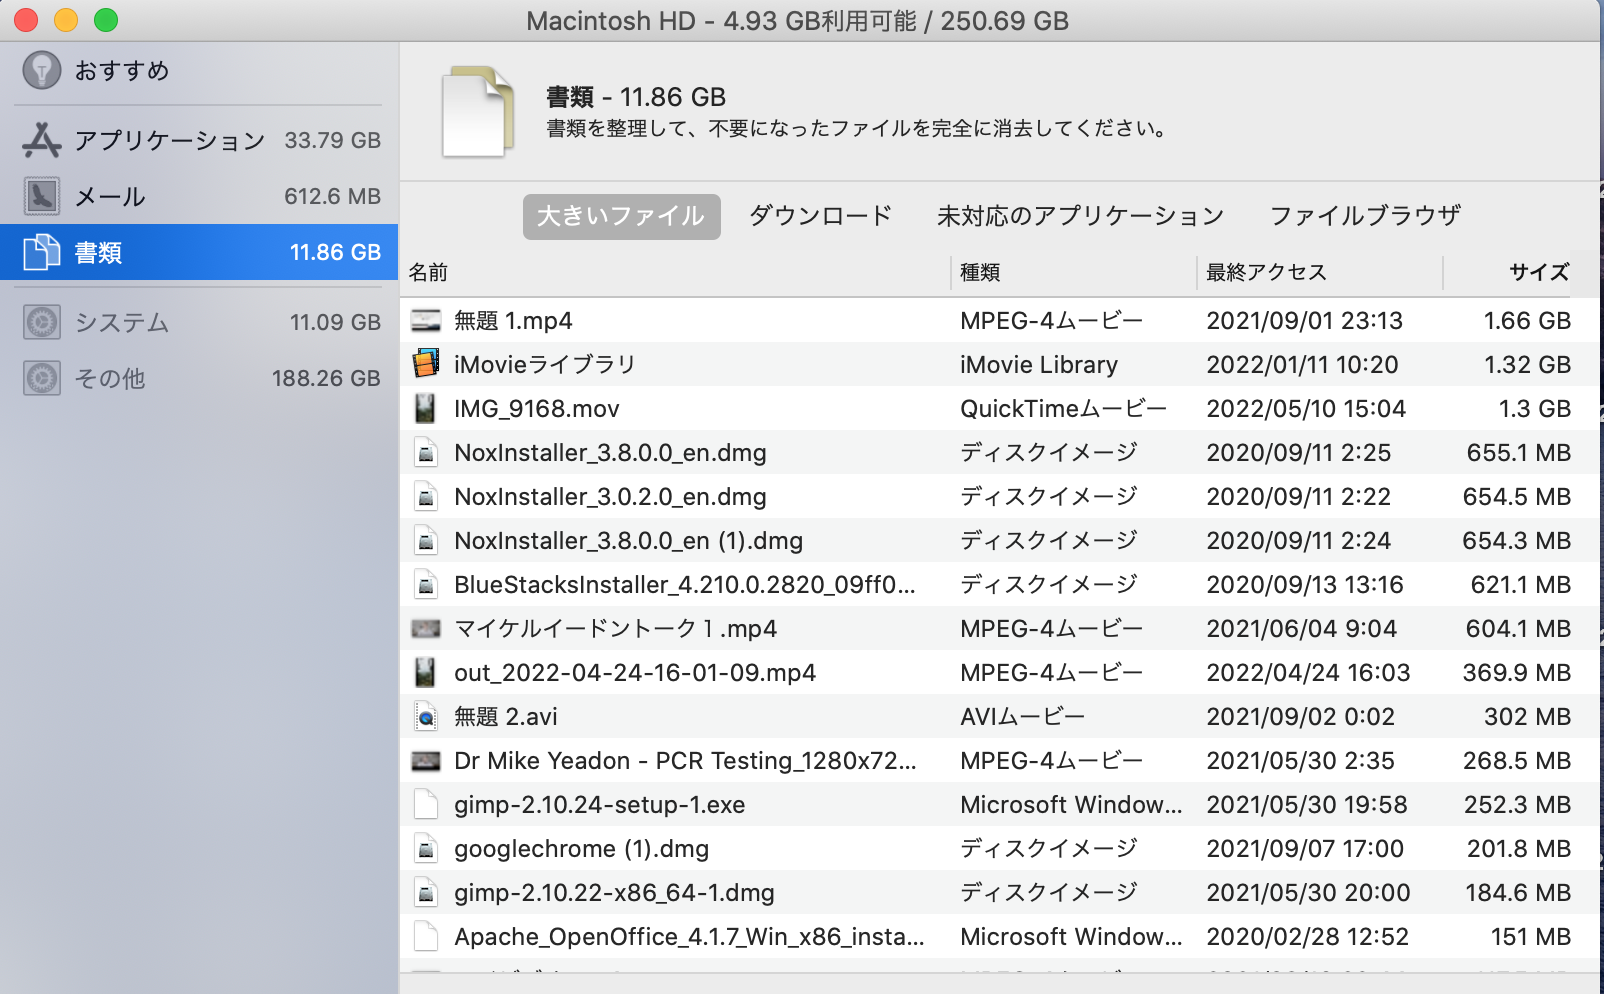The height and width of the screenshot is (994, 1604).
Task: Open the ファイルブラウザ tab
Action: click(1364, 216)
